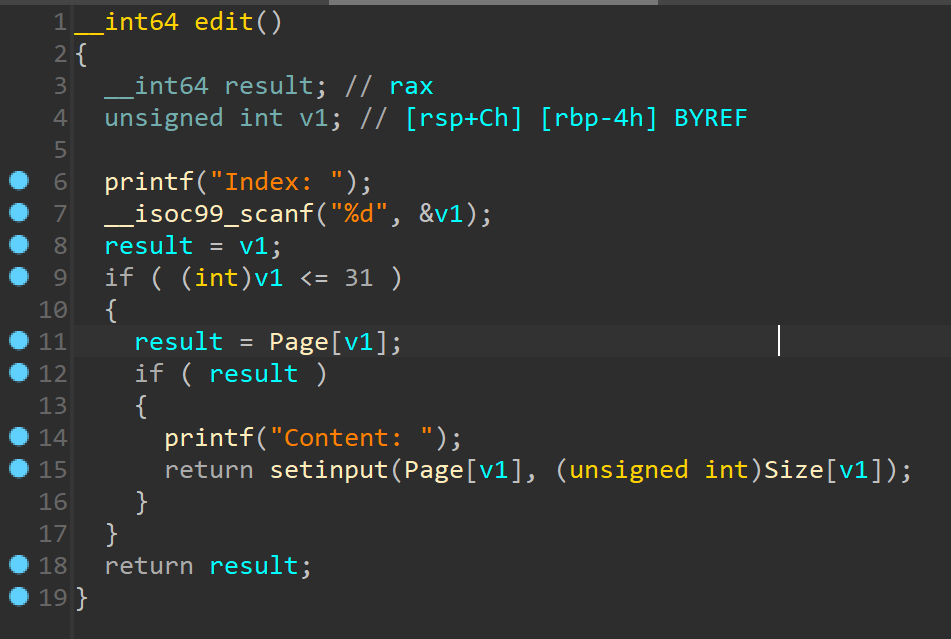Viewport: 951px width, 639px height.
Task: Toggle breakpoint dot on line 6
Action: (19, 181)
